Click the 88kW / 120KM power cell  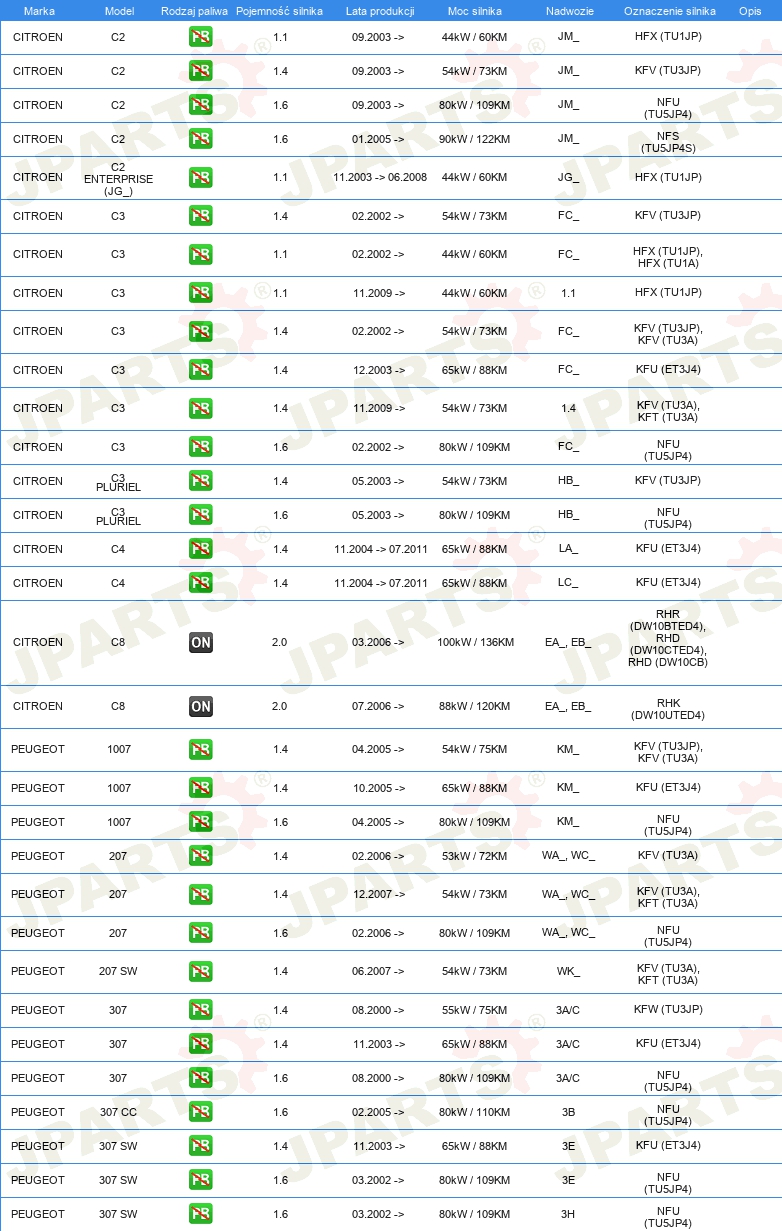tap(476, 706)
